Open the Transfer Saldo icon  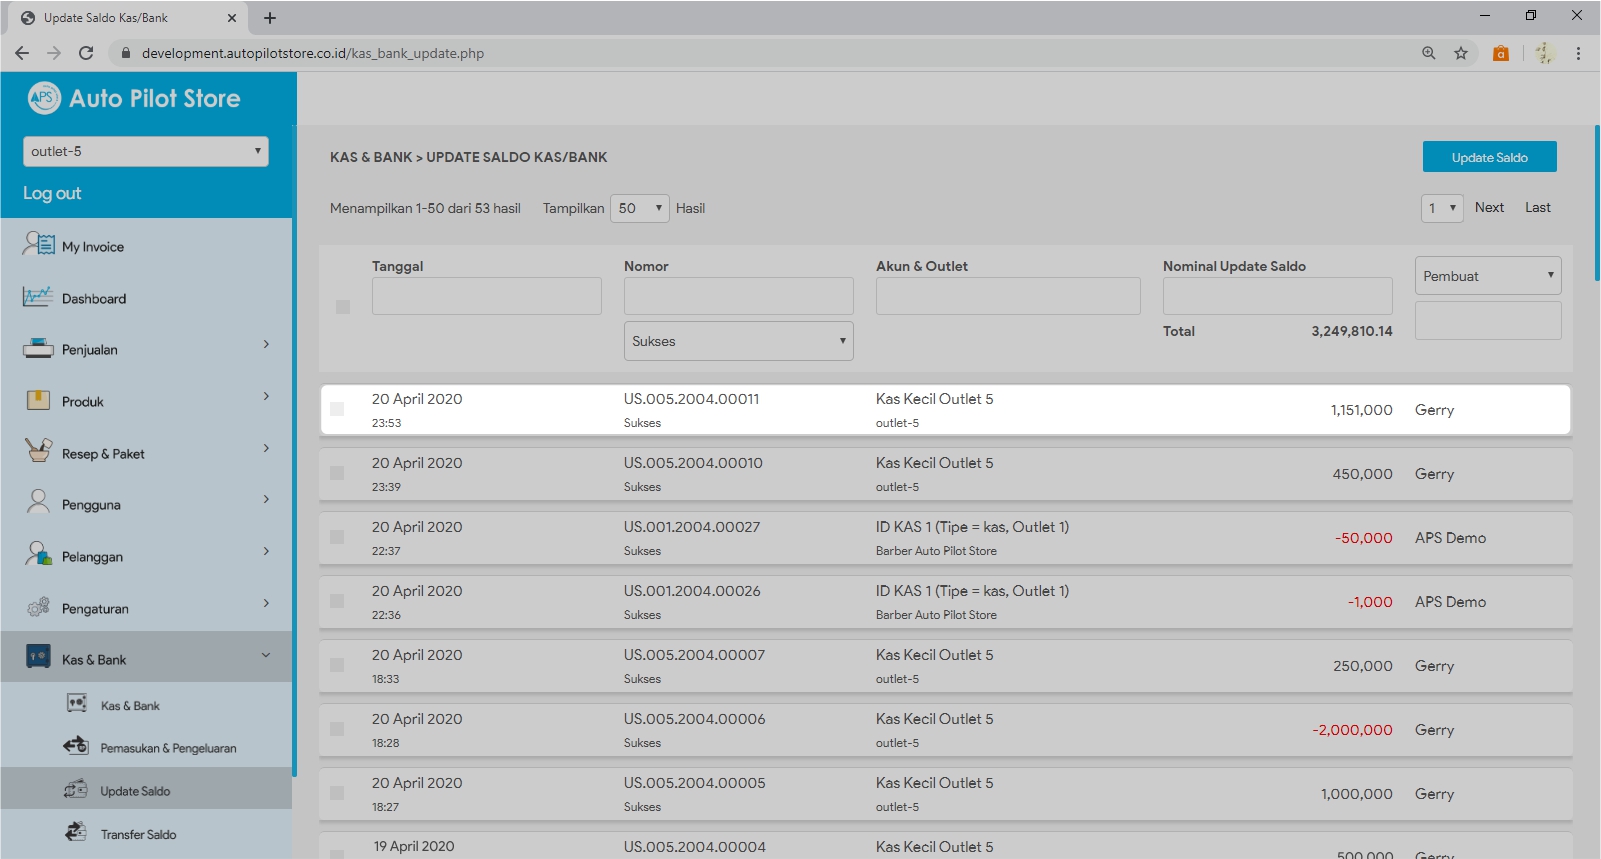(76, 832)
